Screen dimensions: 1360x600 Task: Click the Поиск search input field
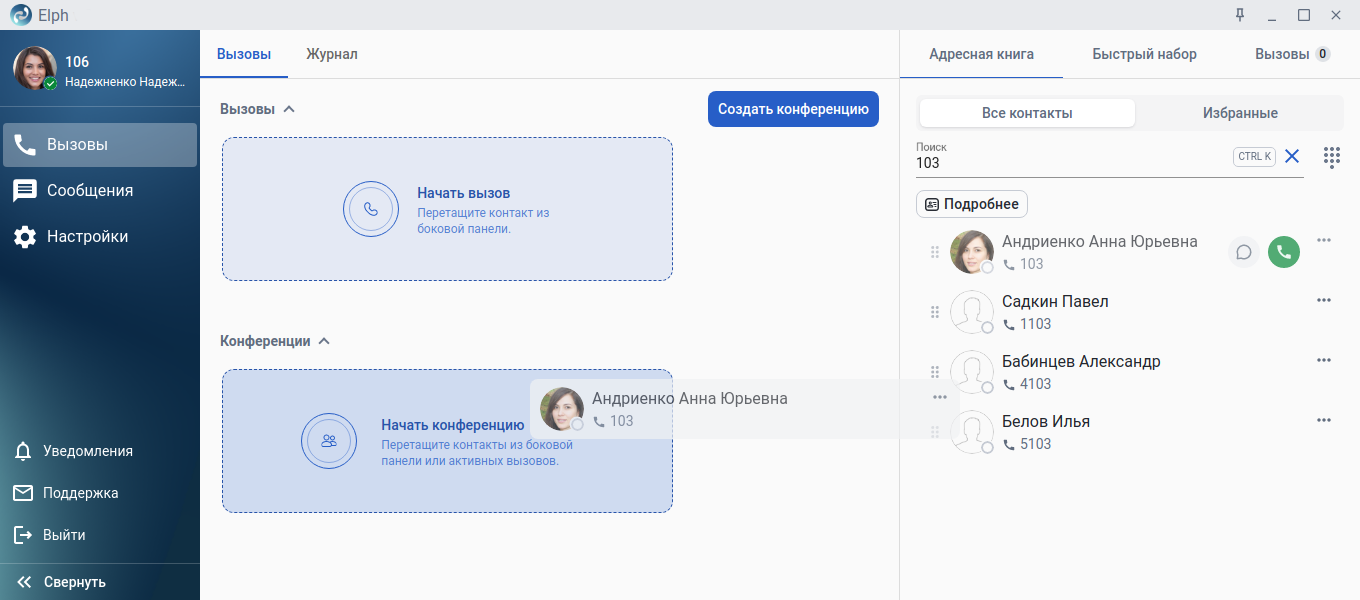(1070, 163)
